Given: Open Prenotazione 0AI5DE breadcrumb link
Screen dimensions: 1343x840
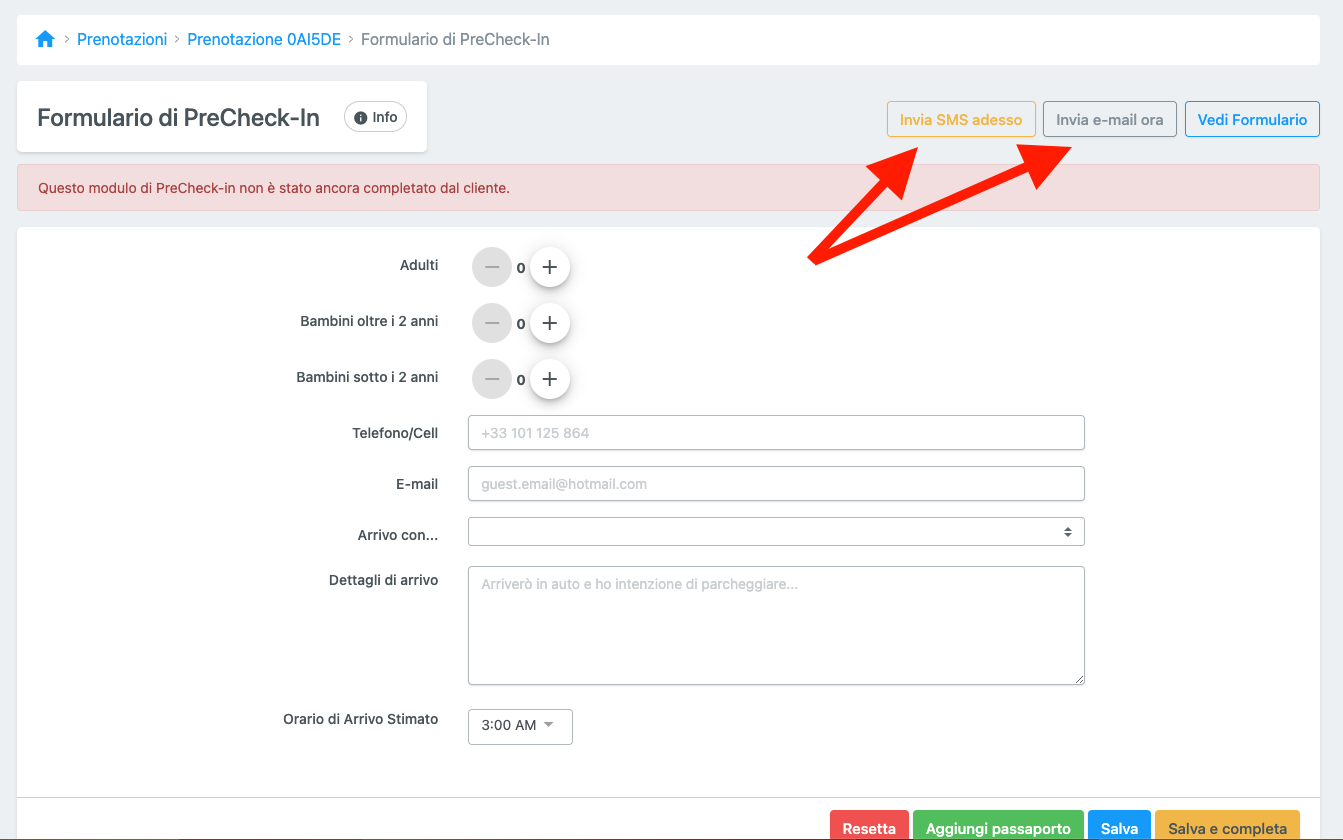Looking at the screenshot, I should click(264, 40).
